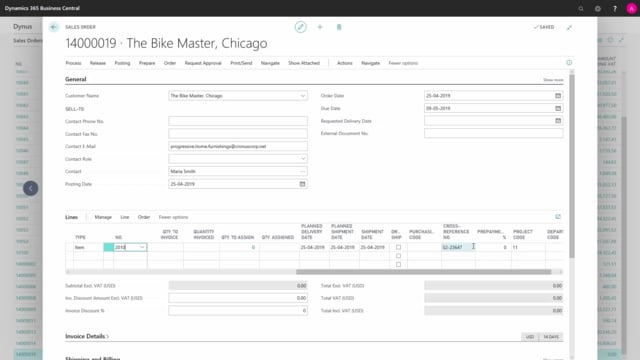The height and width of the screenshot is (360, 640).
Task: Open the Customer Name dropdown
Action: (x=303, y=96)
